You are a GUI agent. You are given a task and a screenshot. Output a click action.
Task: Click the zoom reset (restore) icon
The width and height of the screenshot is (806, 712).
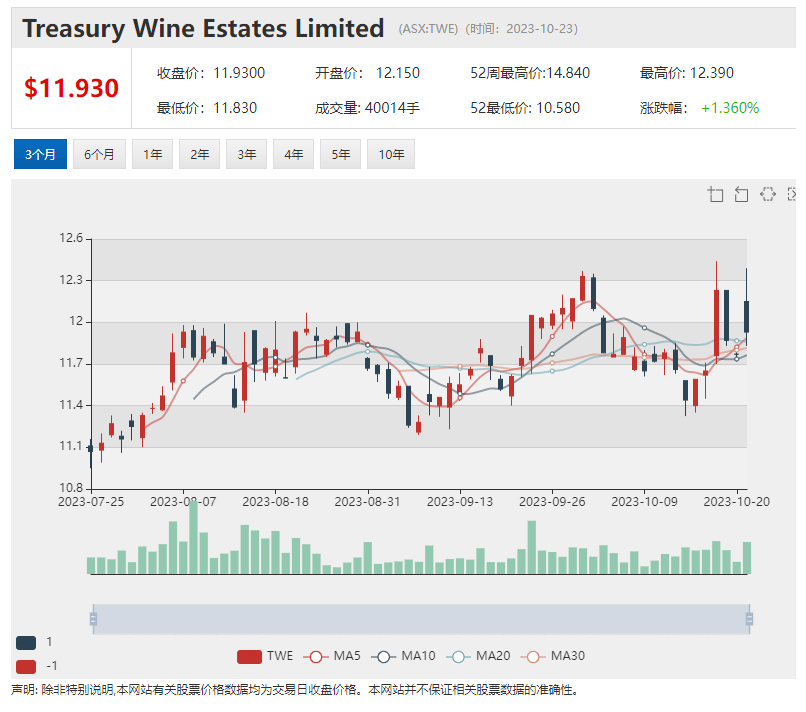[741, 194]
